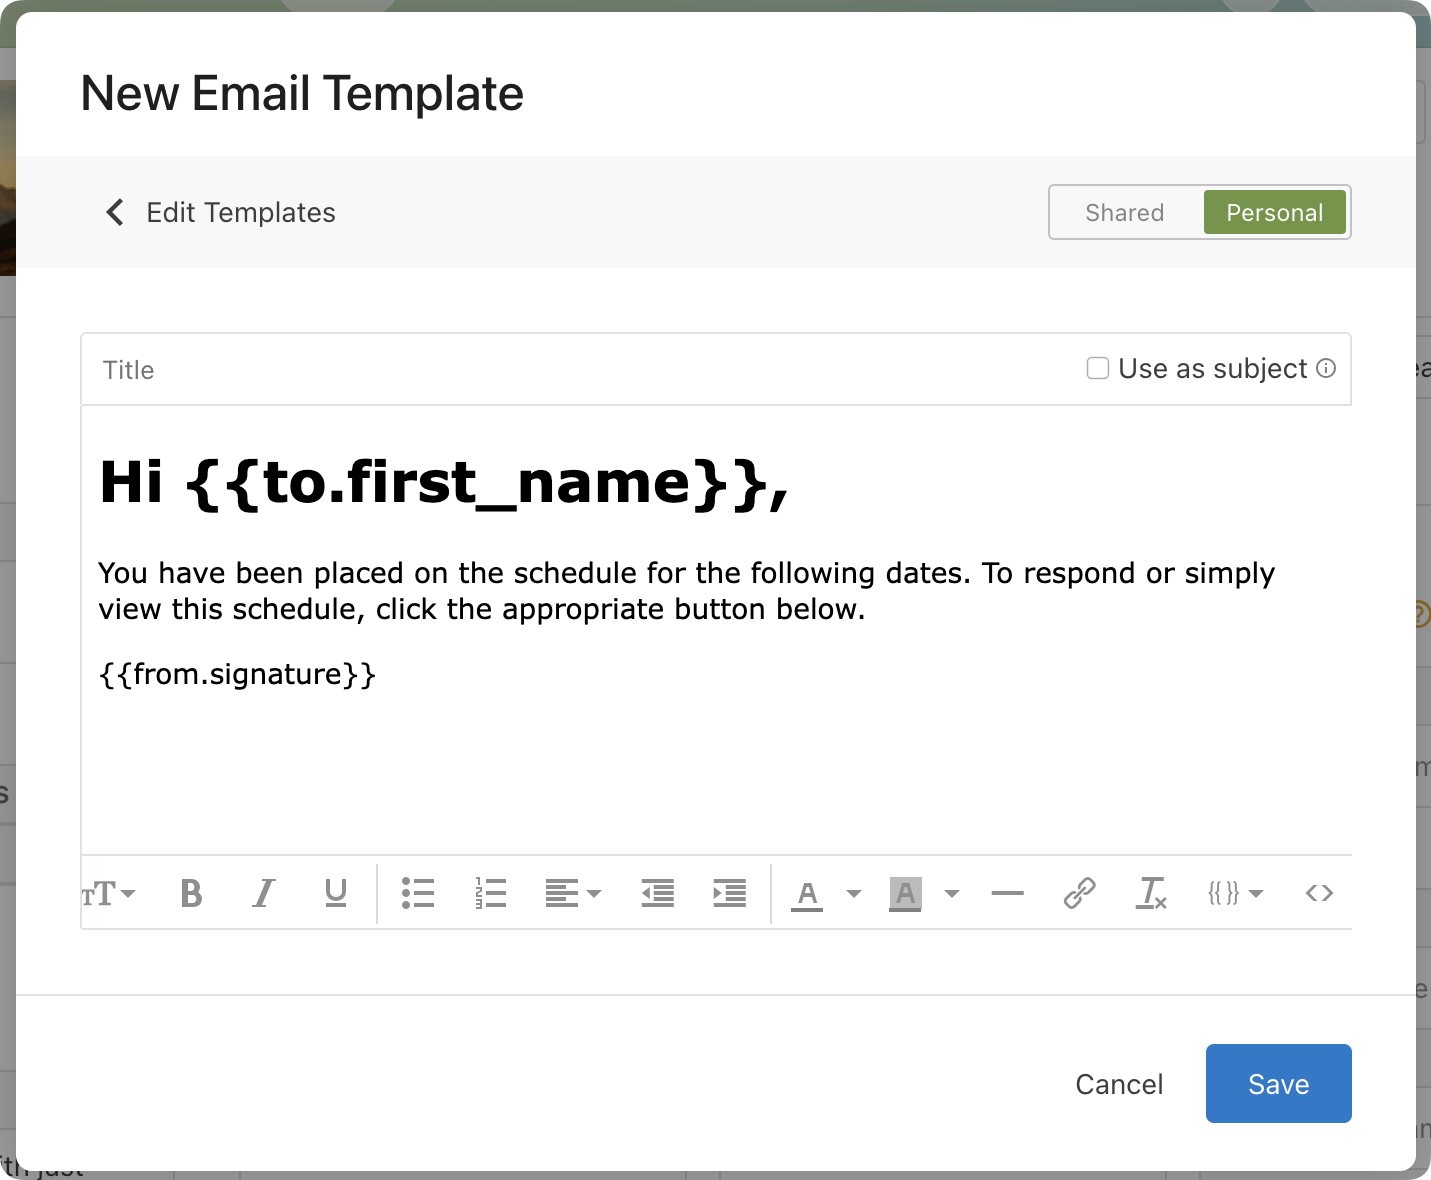
Task: Go back to Edit Templates
Action: tap(222, 213)
